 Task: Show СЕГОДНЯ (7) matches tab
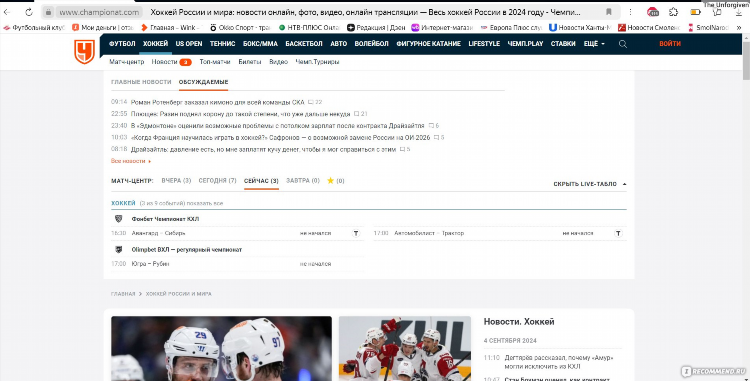218,181
